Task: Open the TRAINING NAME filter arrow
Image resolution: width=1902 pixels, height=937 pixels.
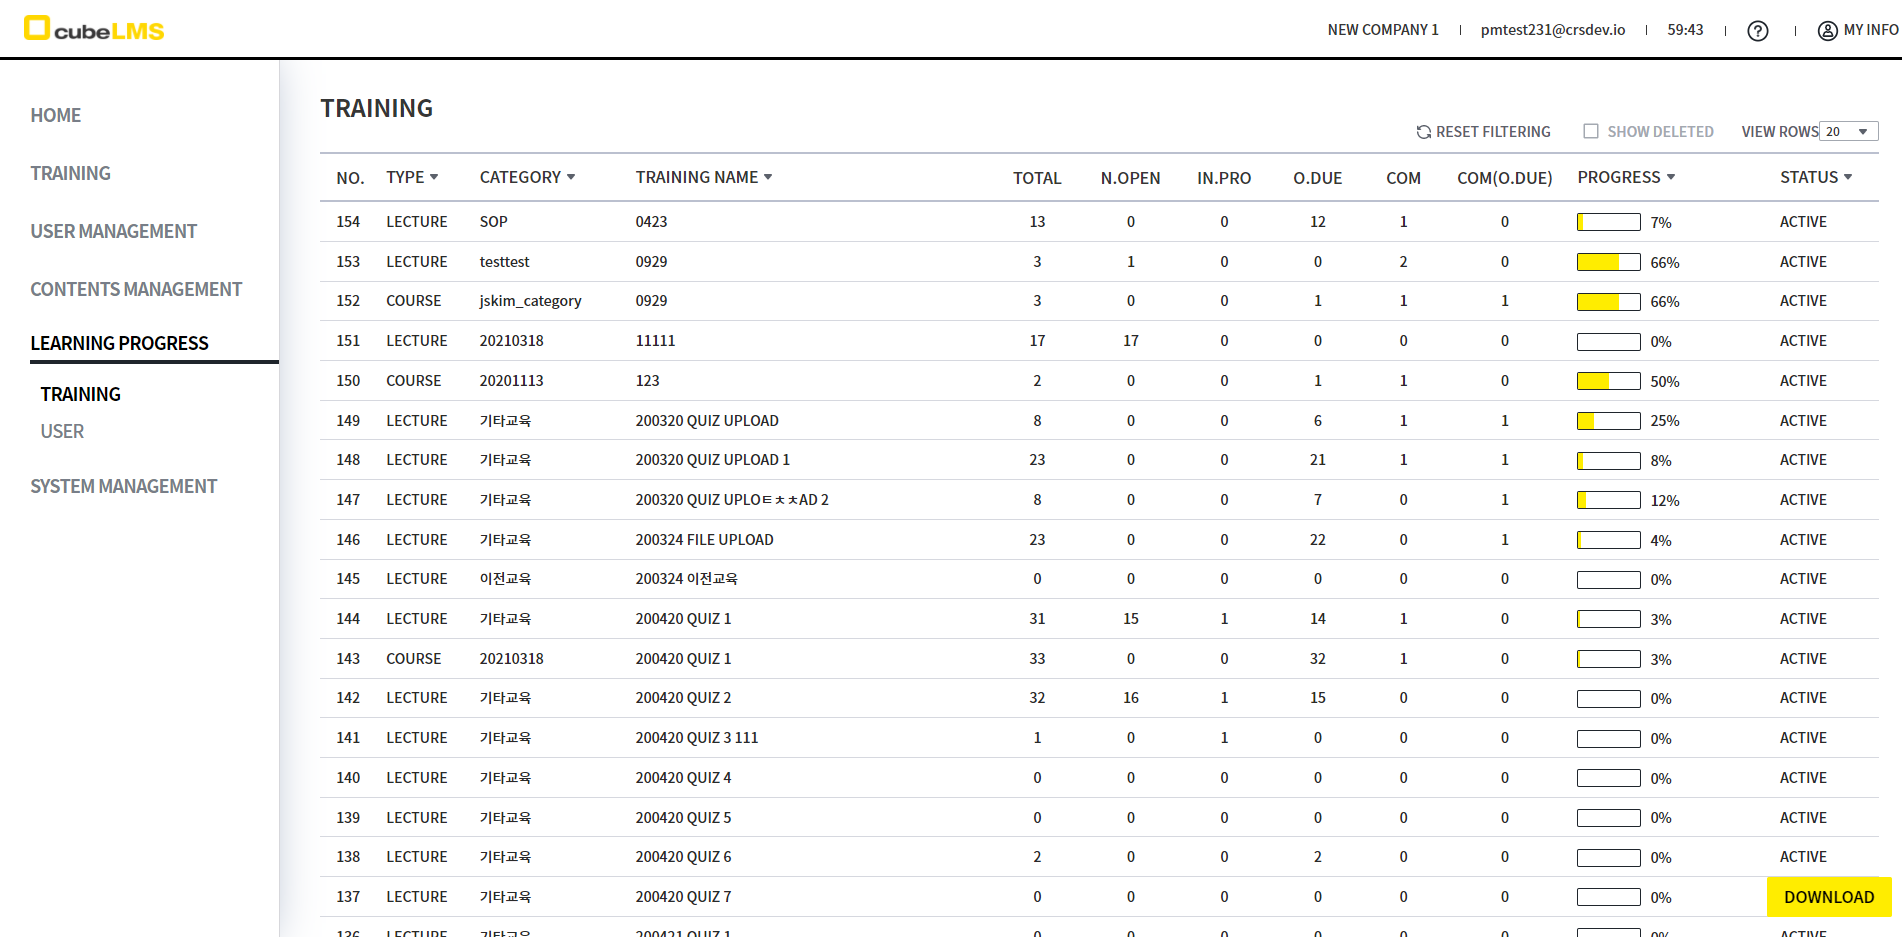Action: [x=768, y=177]
